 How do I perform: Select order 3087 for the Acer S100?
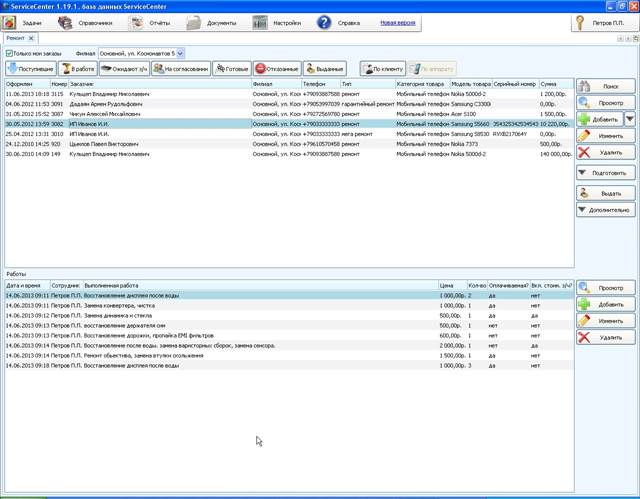289,114
